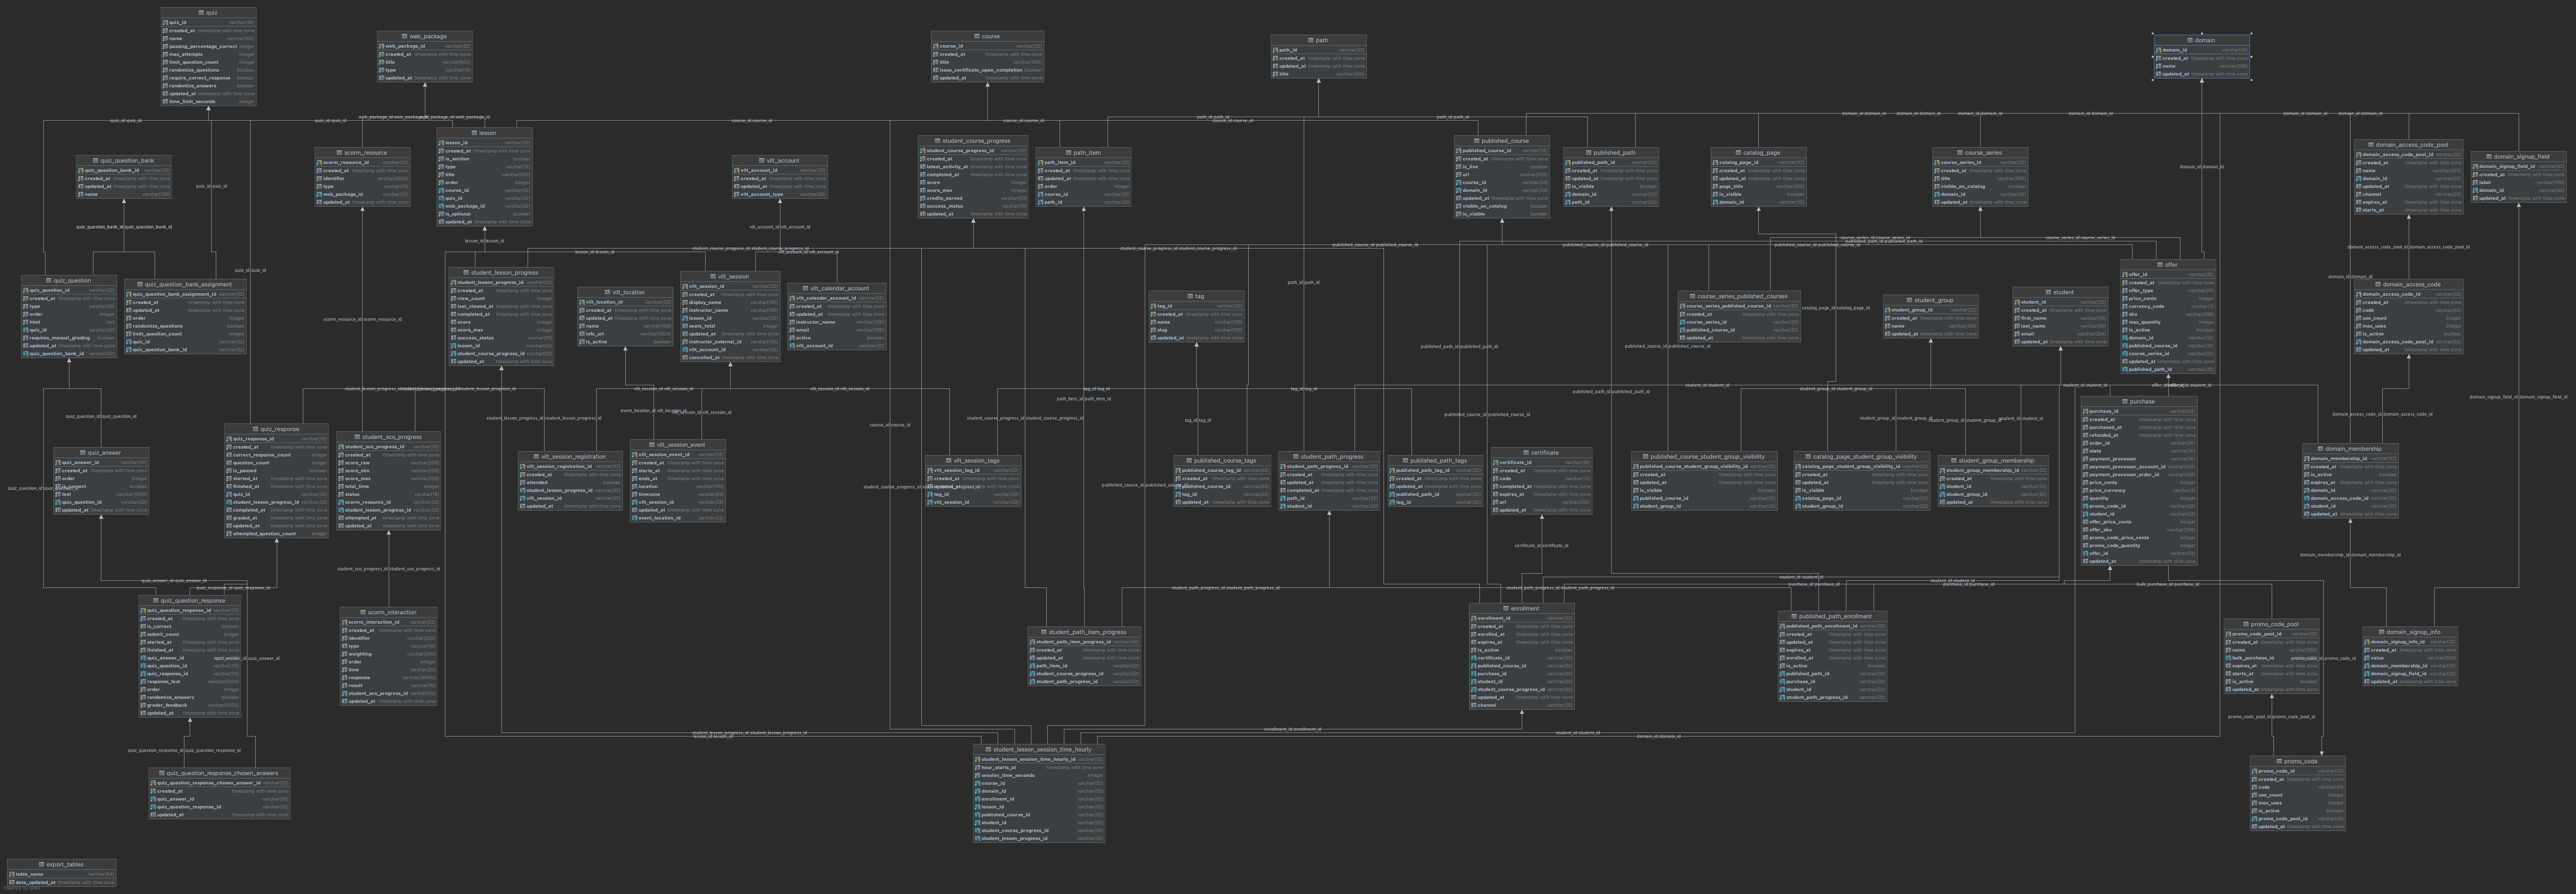Select the tag table header
The image size is (2576, 894).
pyautogui.click(x=1196, y=297)
